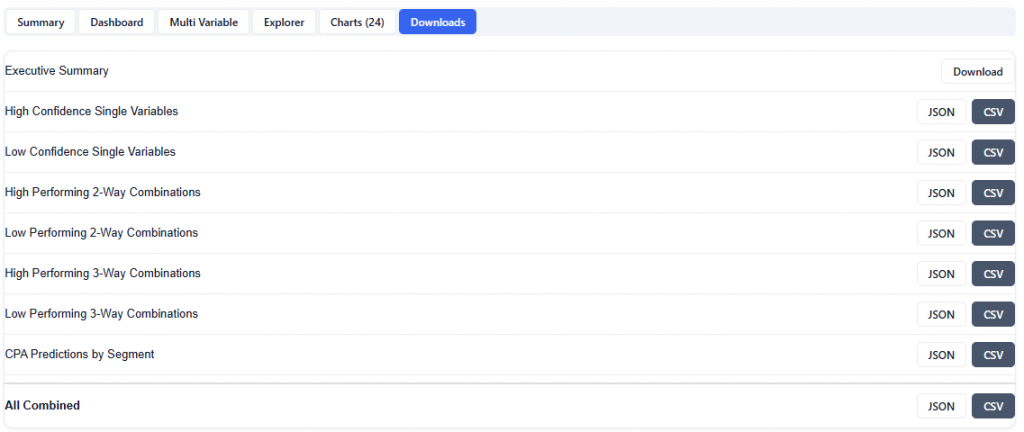Export High Performing 2-Way Combinations JSON

(941, 193)
